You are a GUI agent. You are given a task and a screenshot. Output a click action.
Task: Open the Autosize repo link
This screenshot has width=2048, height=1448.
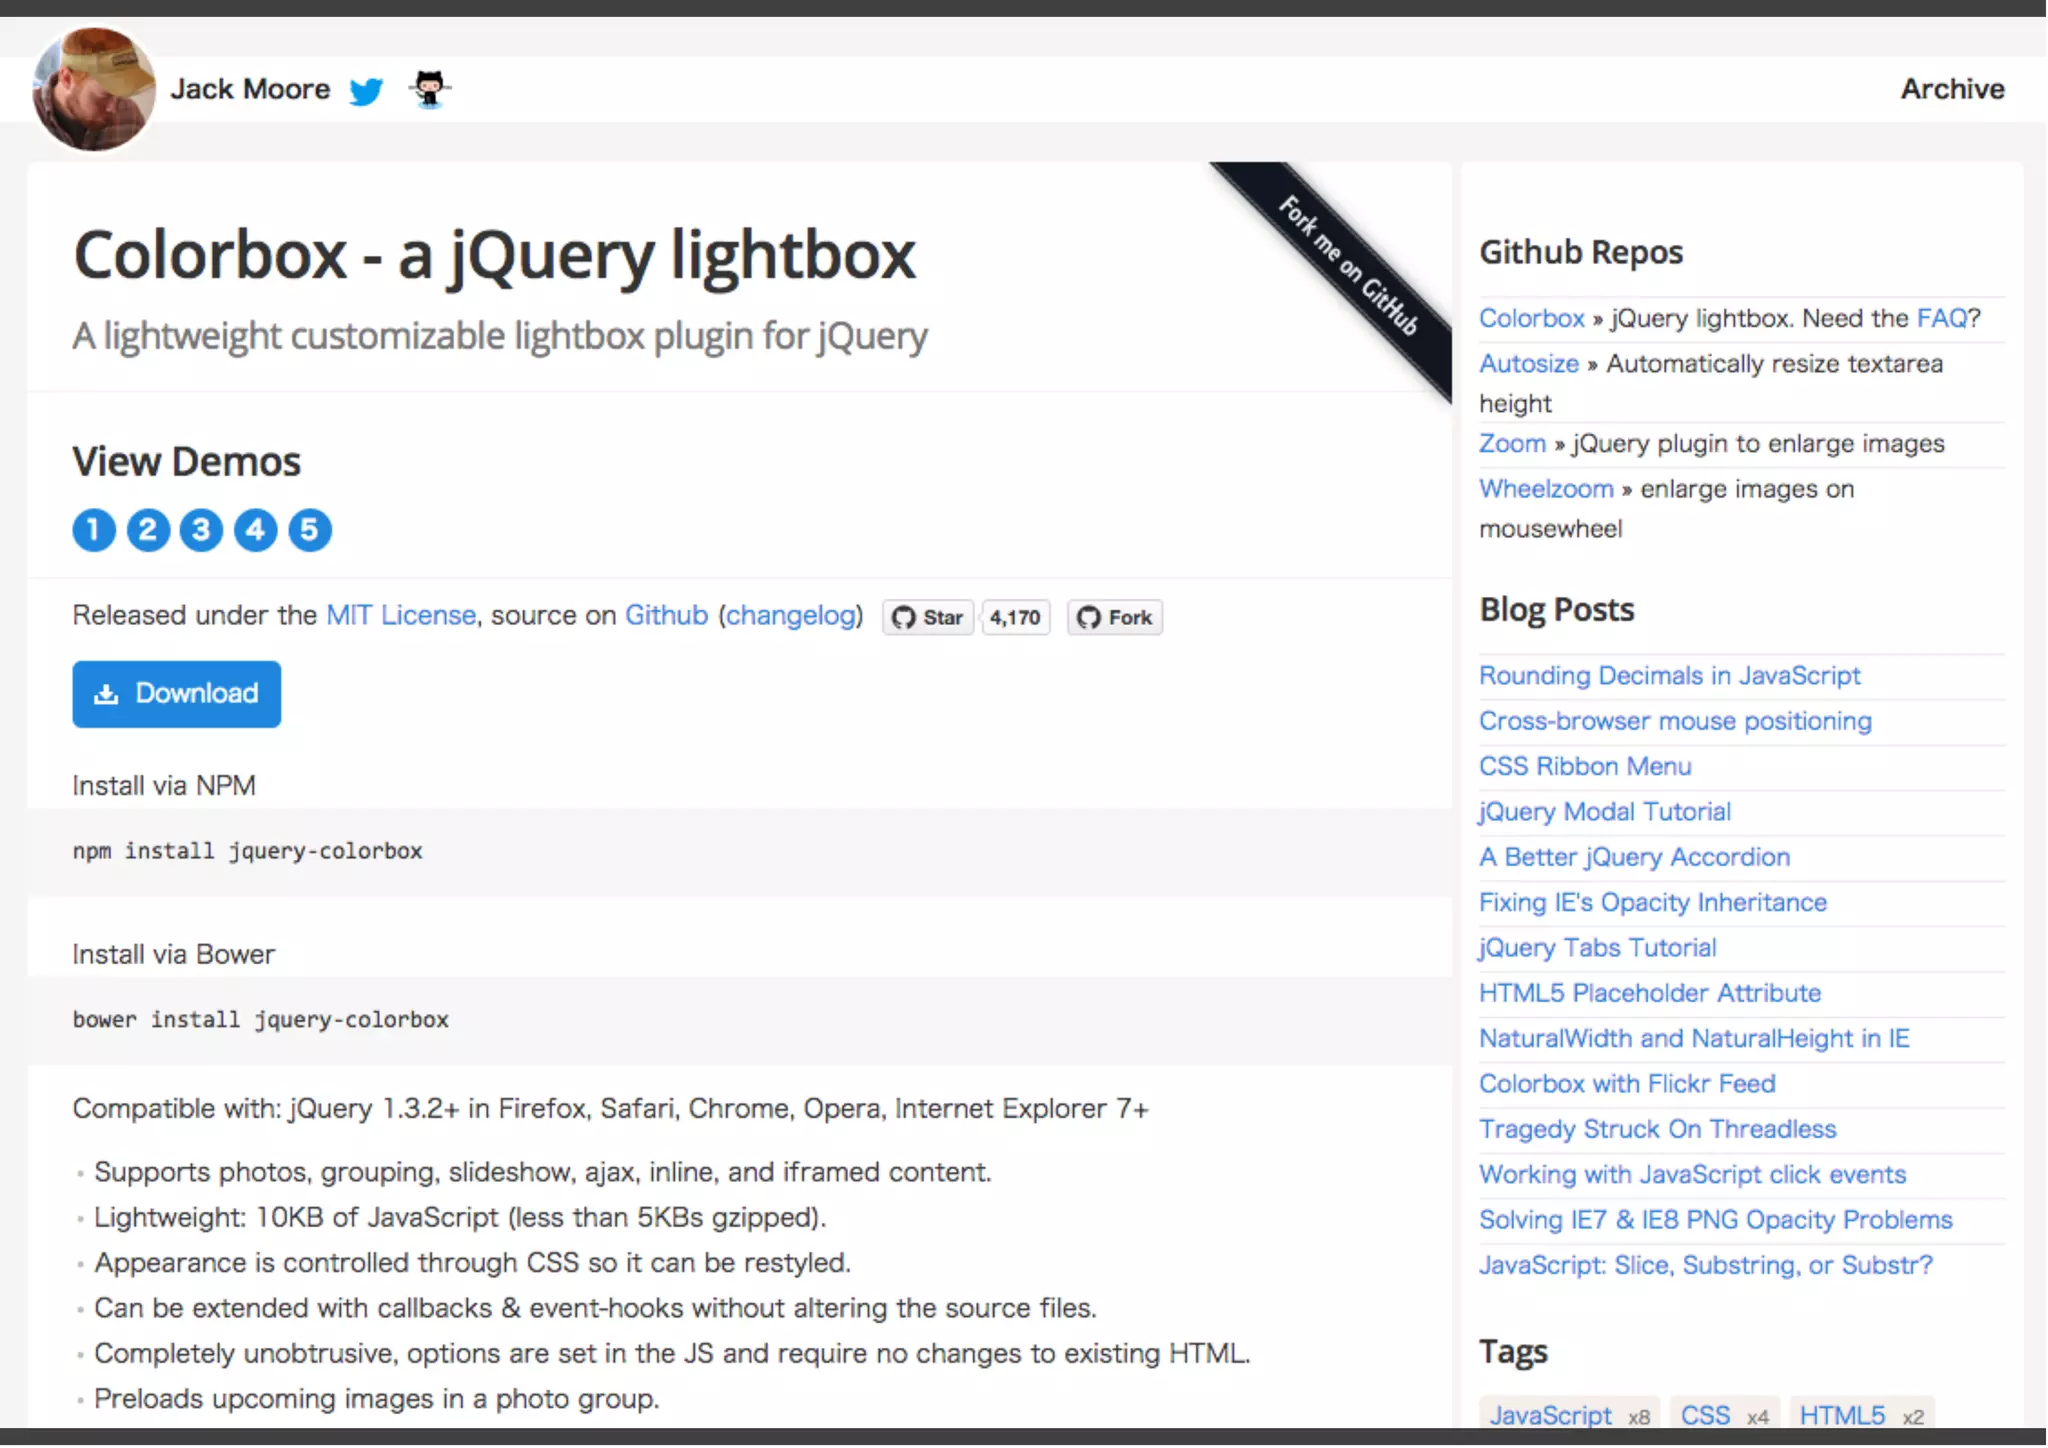[x=1529, y=364]
